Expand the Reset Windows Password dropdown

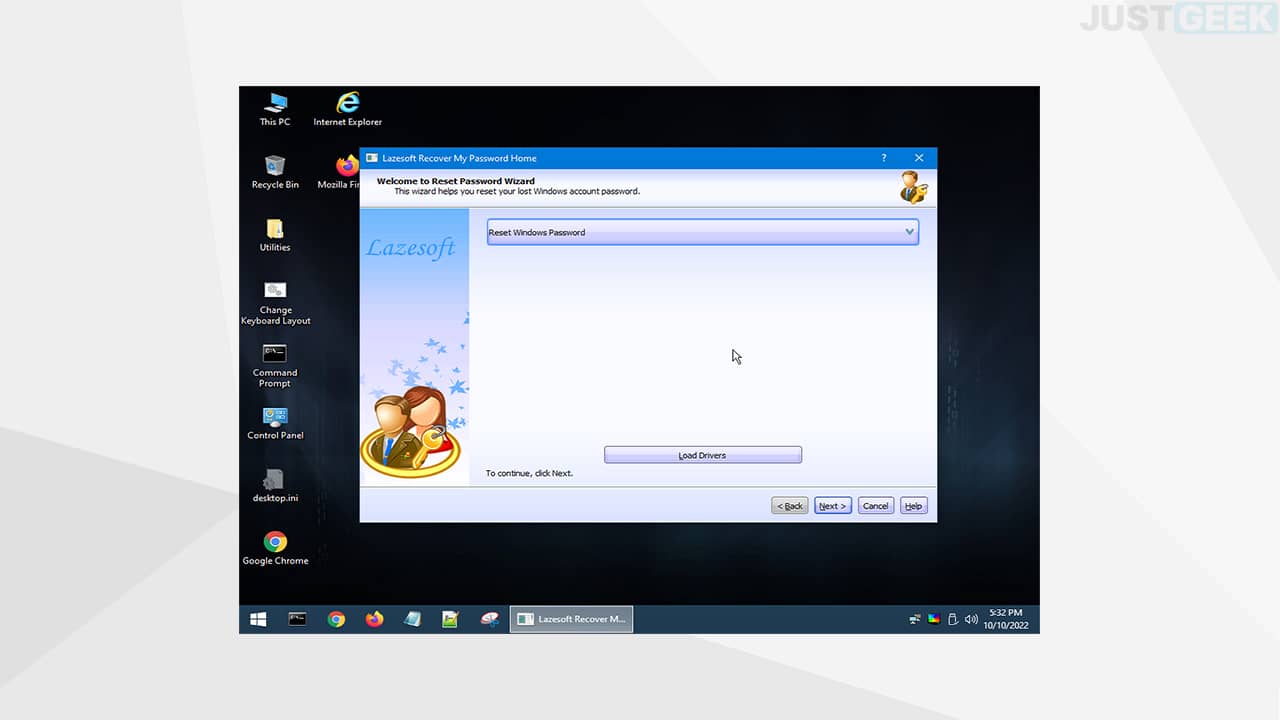click(x=703, y=232)
